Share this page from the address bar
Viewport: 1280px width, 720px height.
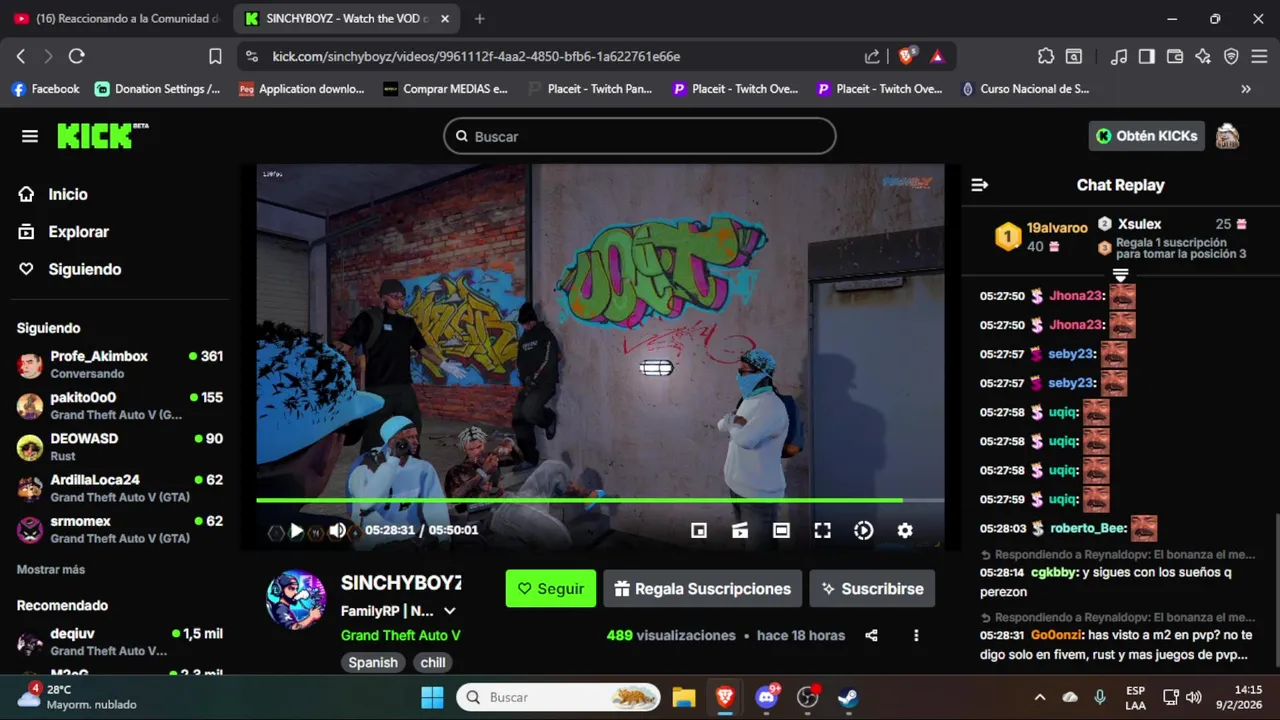872,57
